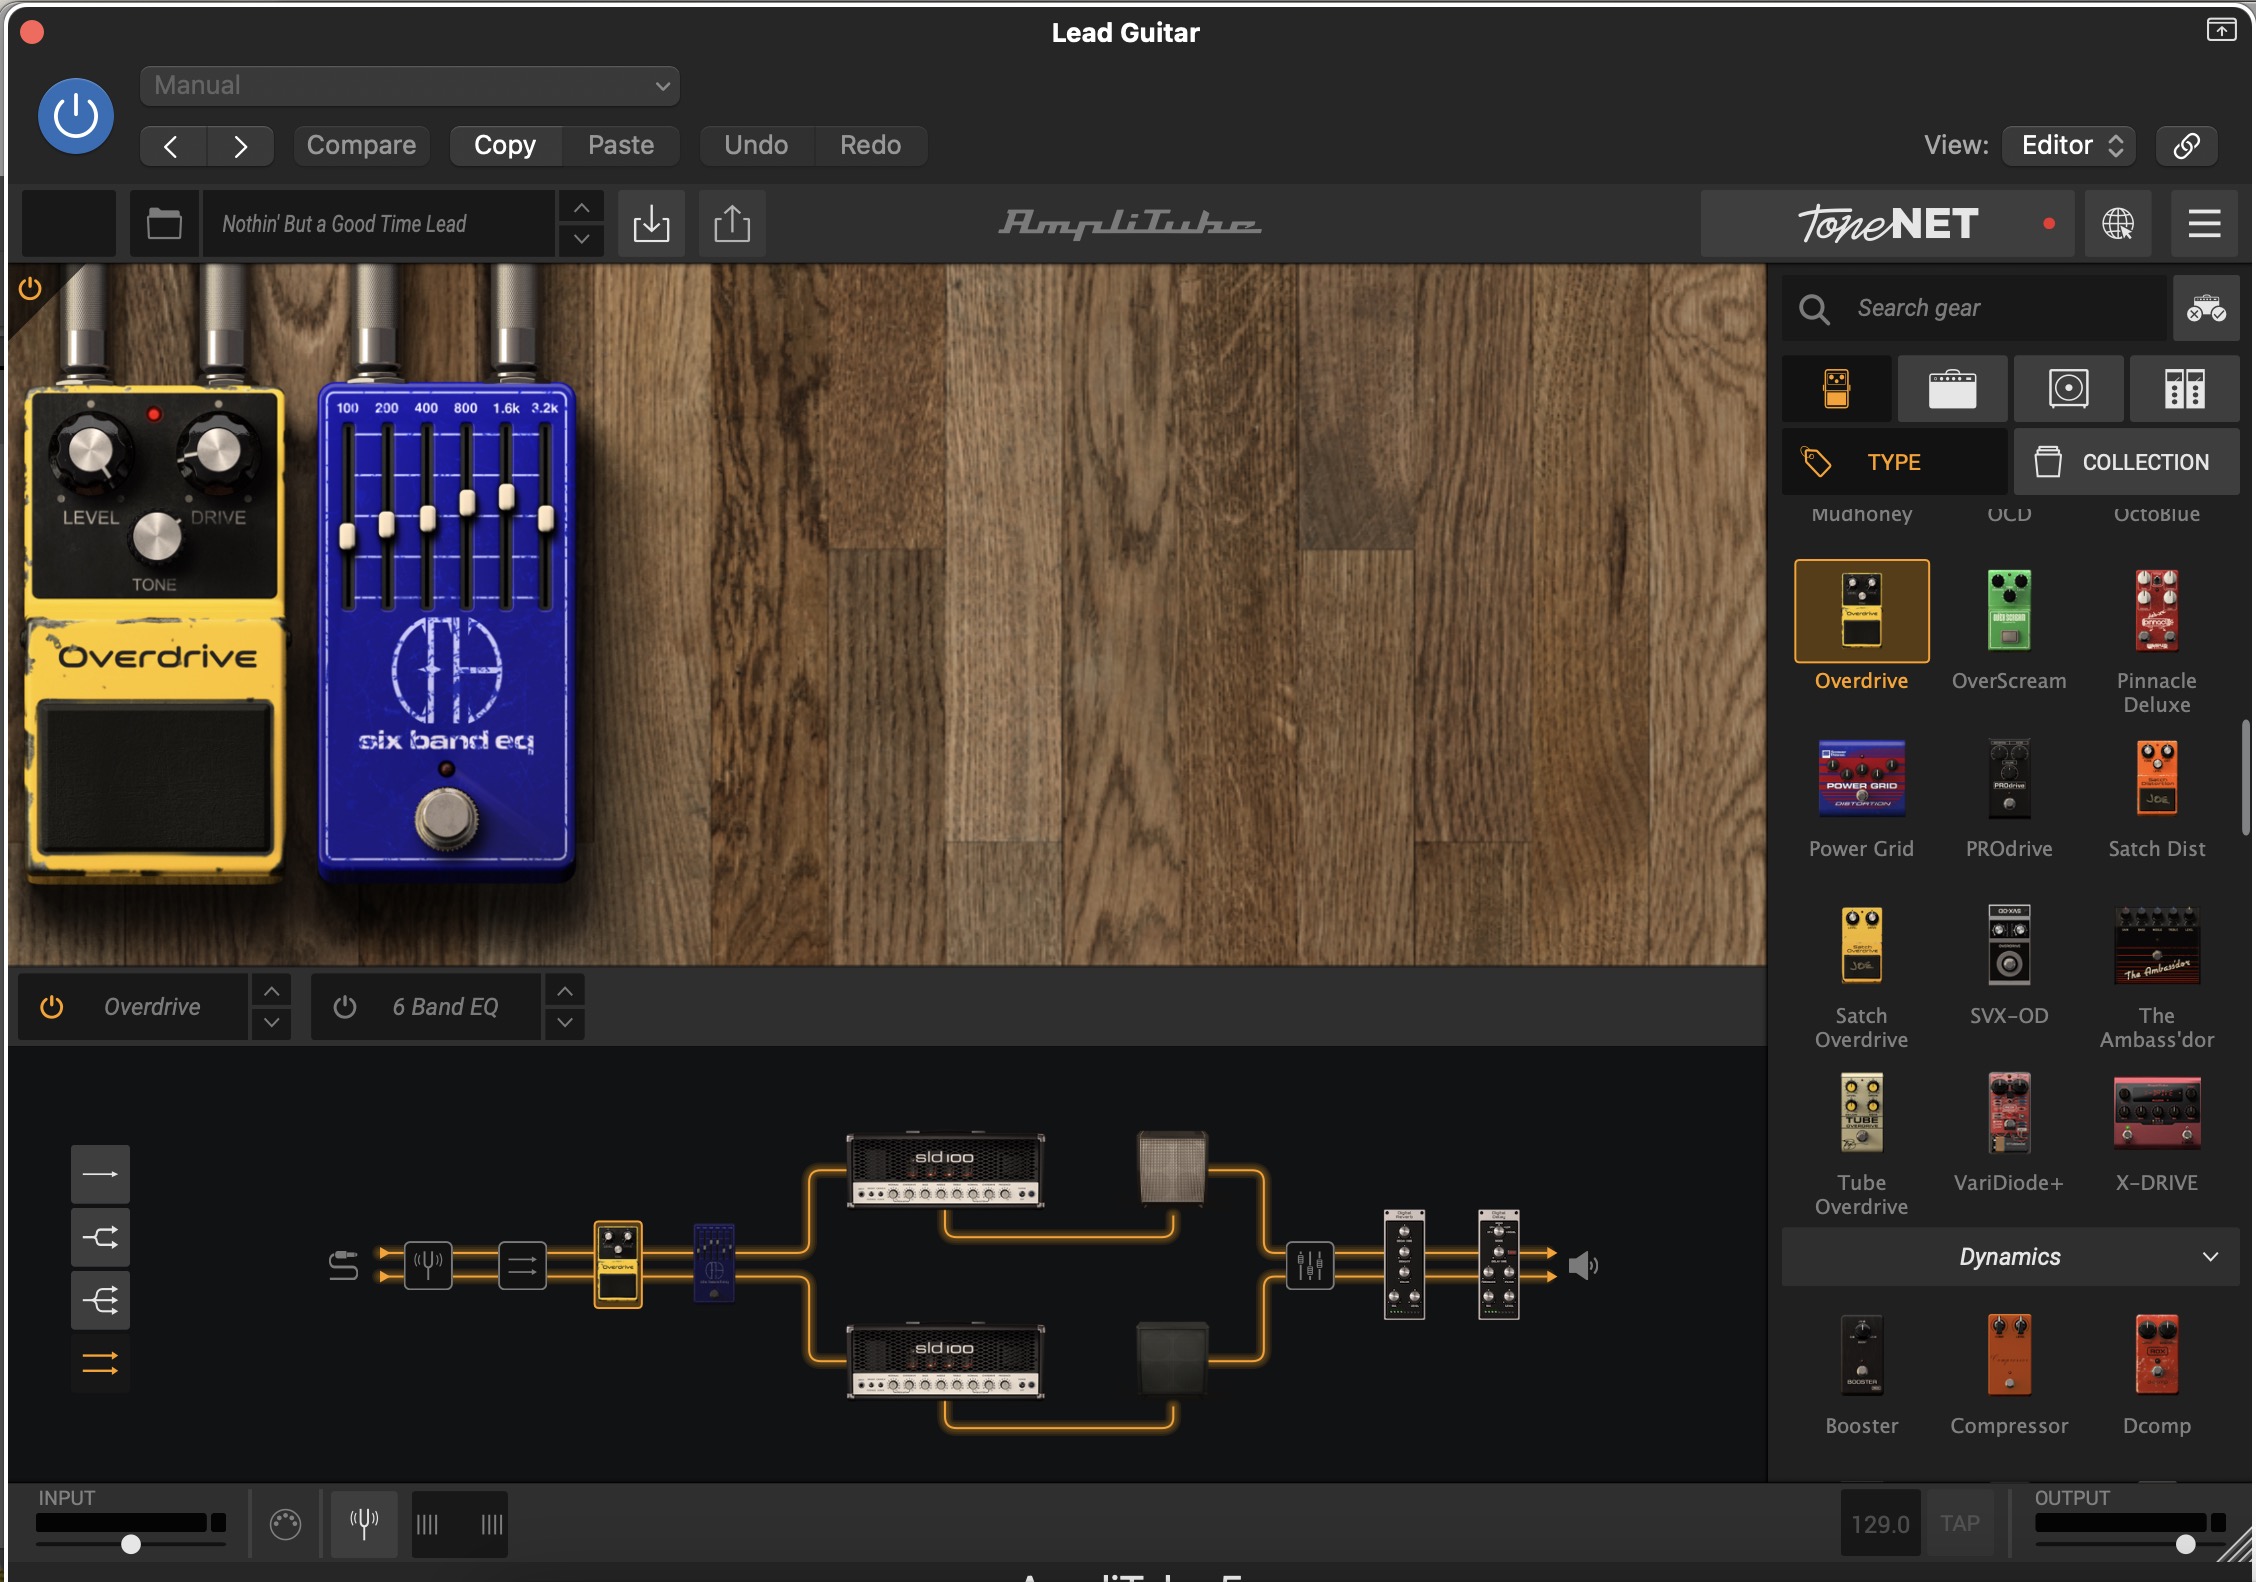The image size is (2256, 1582).
Task: Select the Pinnacle Deluxe pedal
Action: coord(2157,640)
